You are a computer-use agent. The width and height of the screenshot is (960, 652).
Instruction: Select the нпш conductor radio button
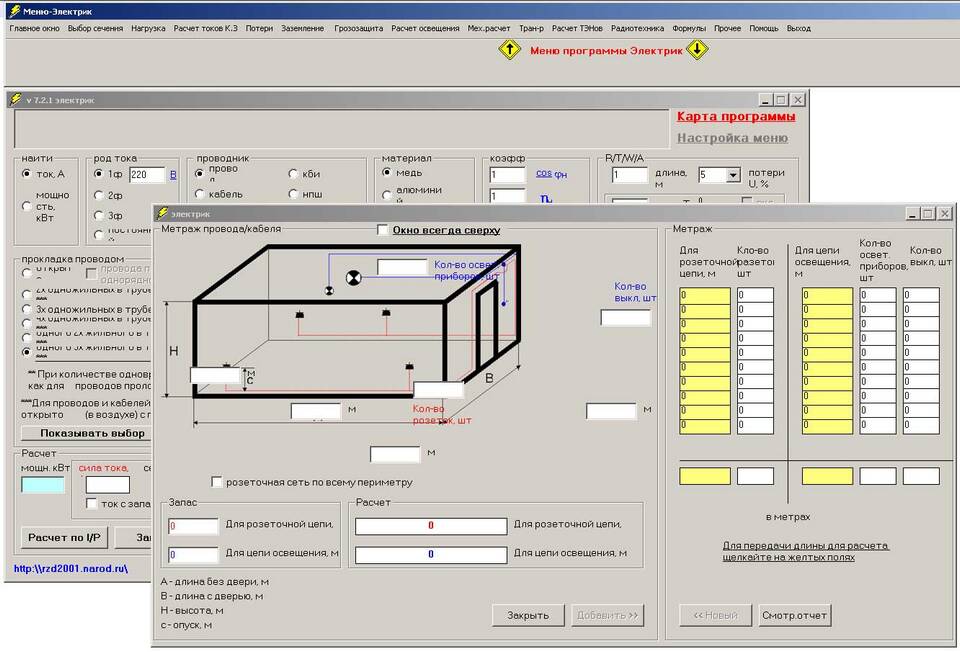(x=293, y=194)
